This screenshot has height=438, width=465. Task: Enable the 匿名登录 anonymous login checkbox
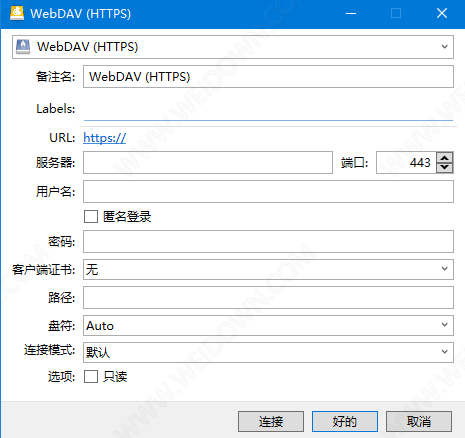tap(91, 216)
